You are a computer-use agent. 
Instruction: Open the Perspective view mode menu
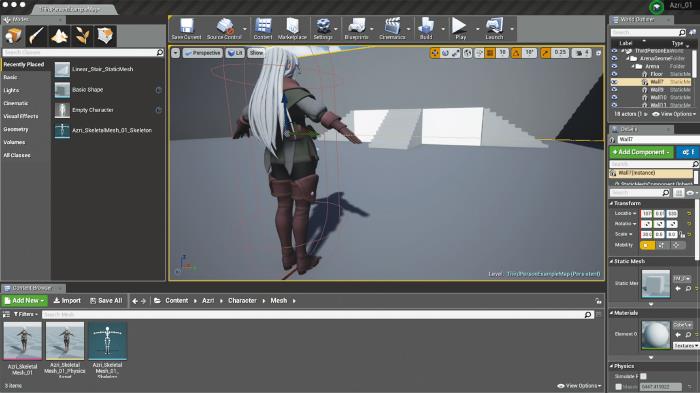coord(202,53)
